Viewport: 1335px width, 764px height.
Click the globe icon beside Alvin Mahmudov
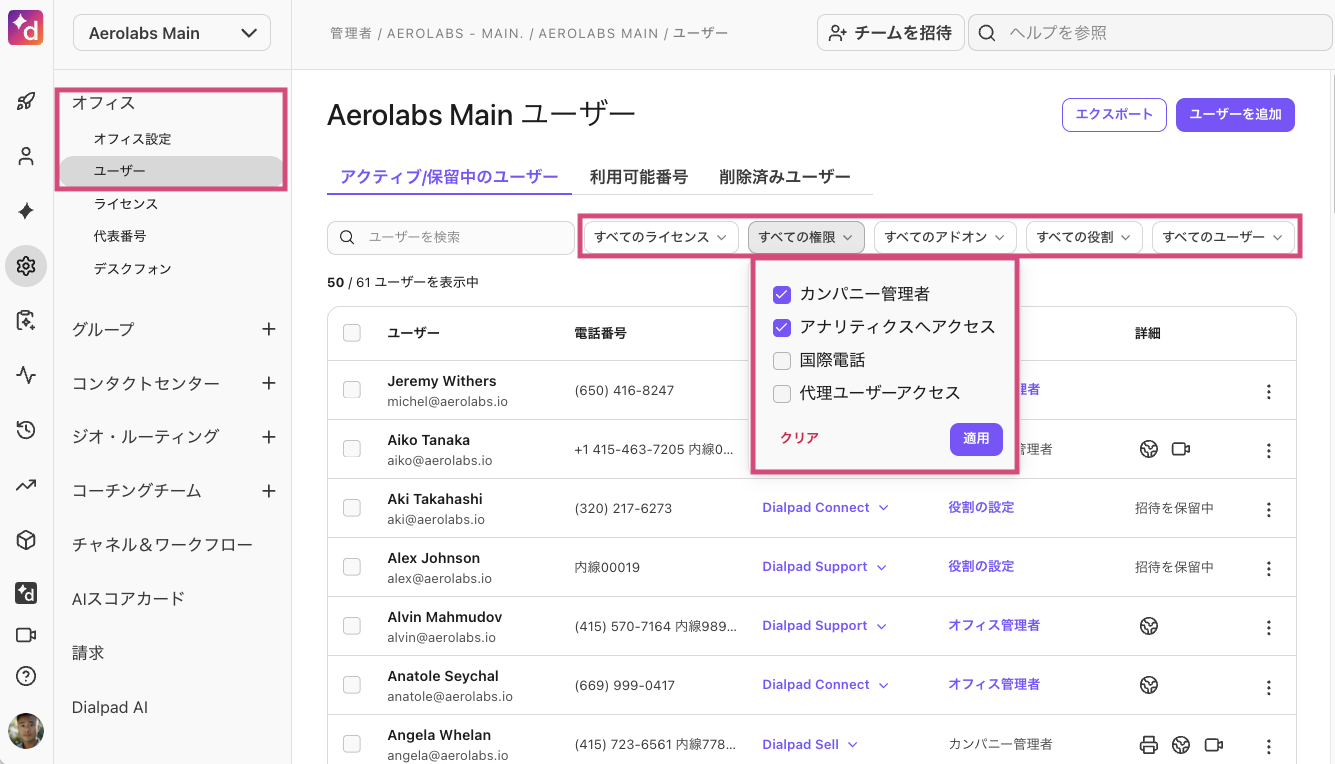pyautogui.click(x=1148, y=625)
